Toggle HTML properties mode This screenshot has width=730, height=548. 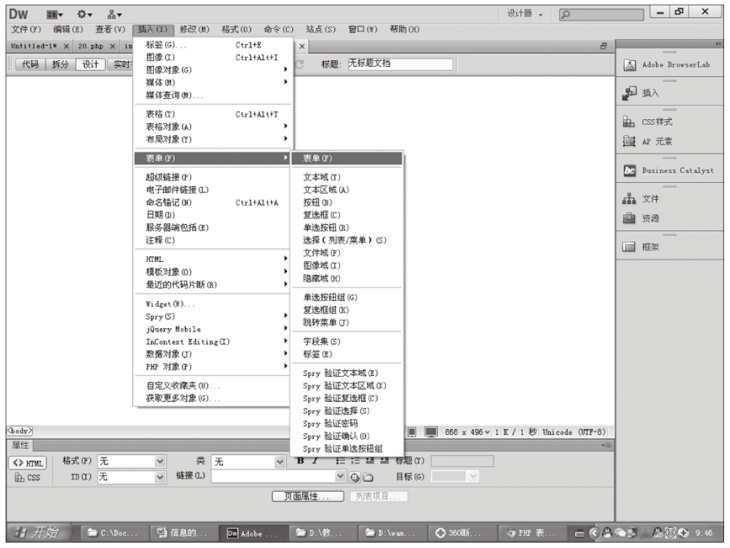(27, 463)
